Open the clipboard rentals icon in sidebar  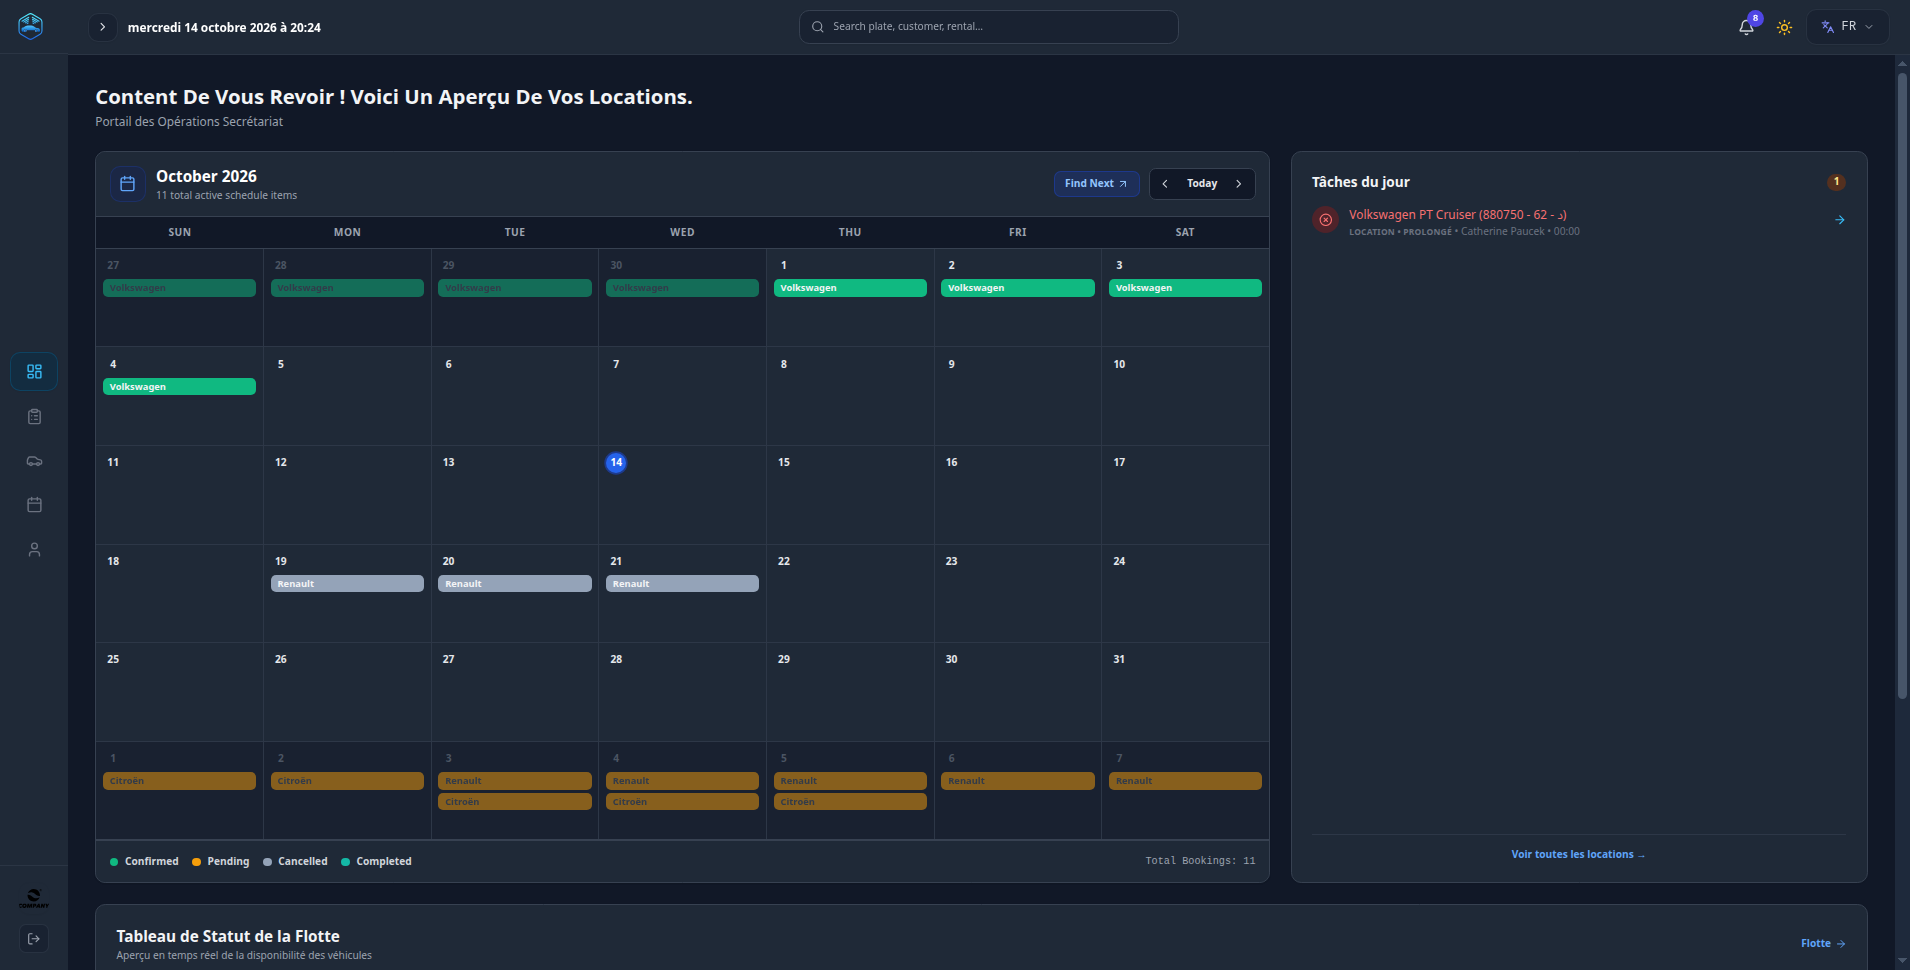coord(34,417)
